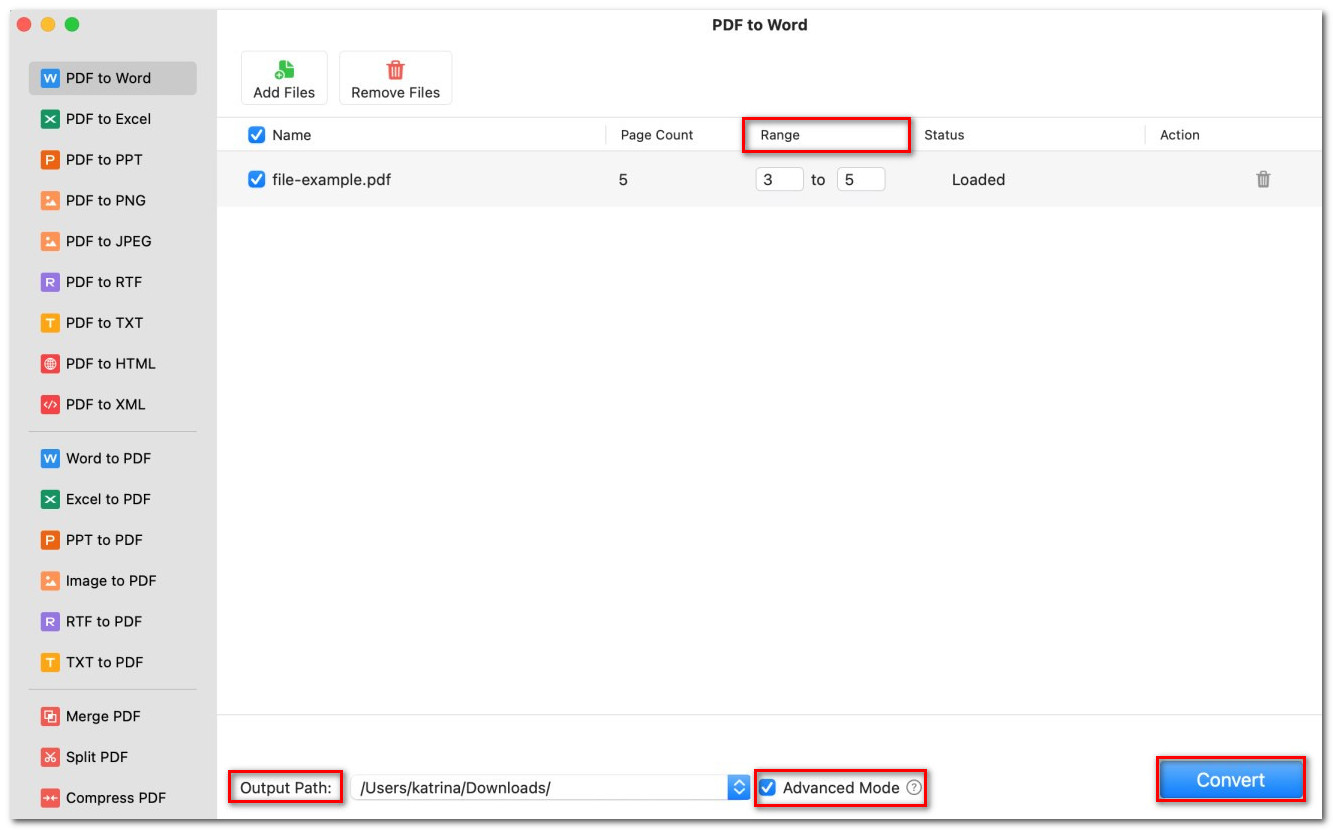Open the Split PDF tool
Screen dimensions: 1333x830
pyautogui.click(x=97, y=757)
